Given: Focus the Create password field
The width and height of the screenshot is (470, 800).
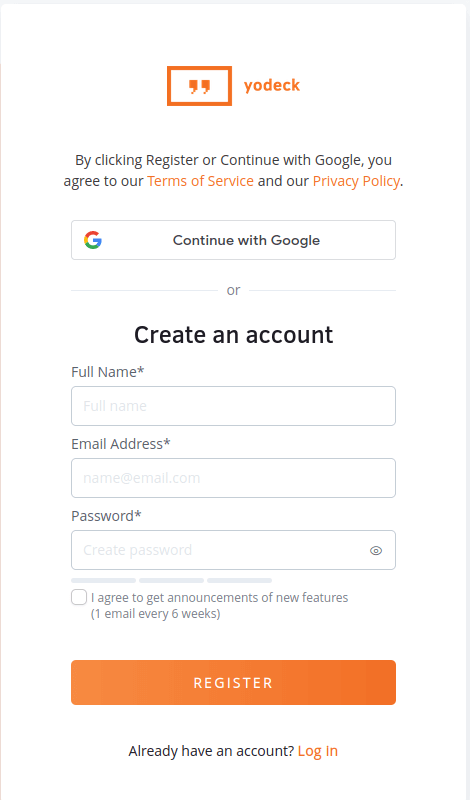Looking at the screenshot, I should 233,550.
